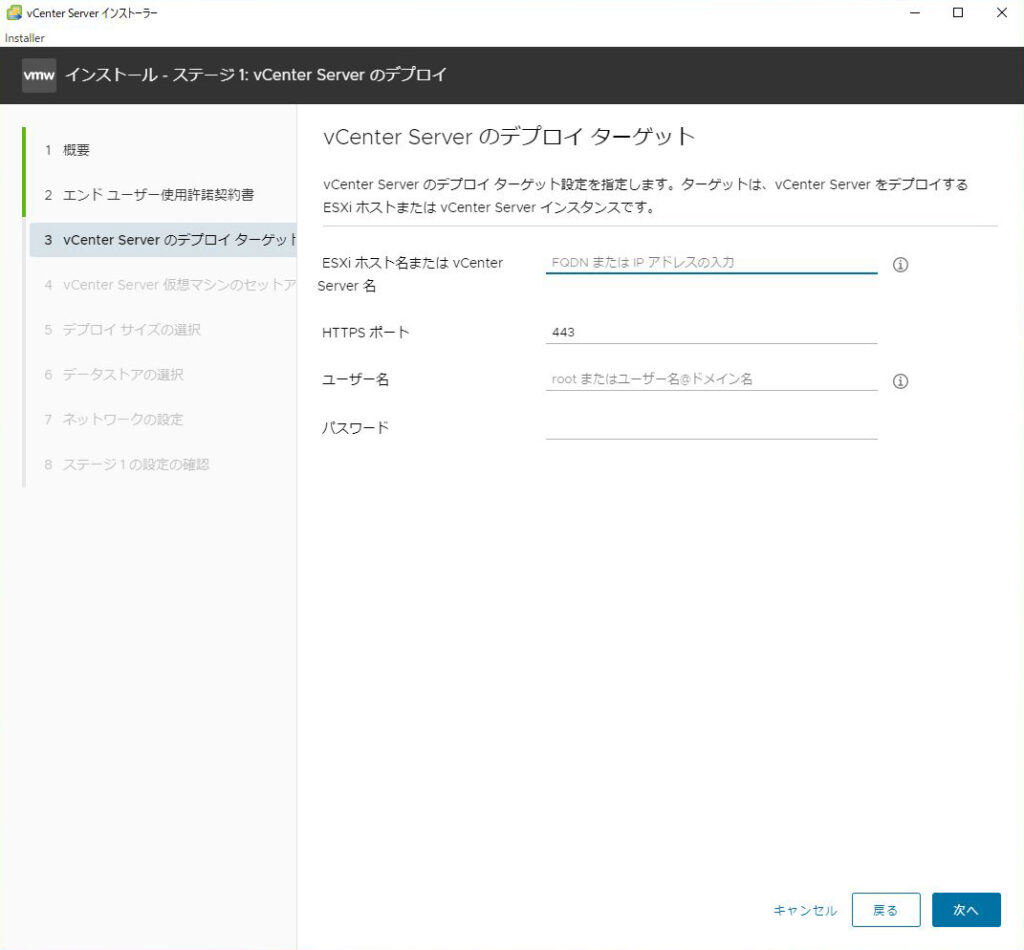Click the password input field

(711, 427)
